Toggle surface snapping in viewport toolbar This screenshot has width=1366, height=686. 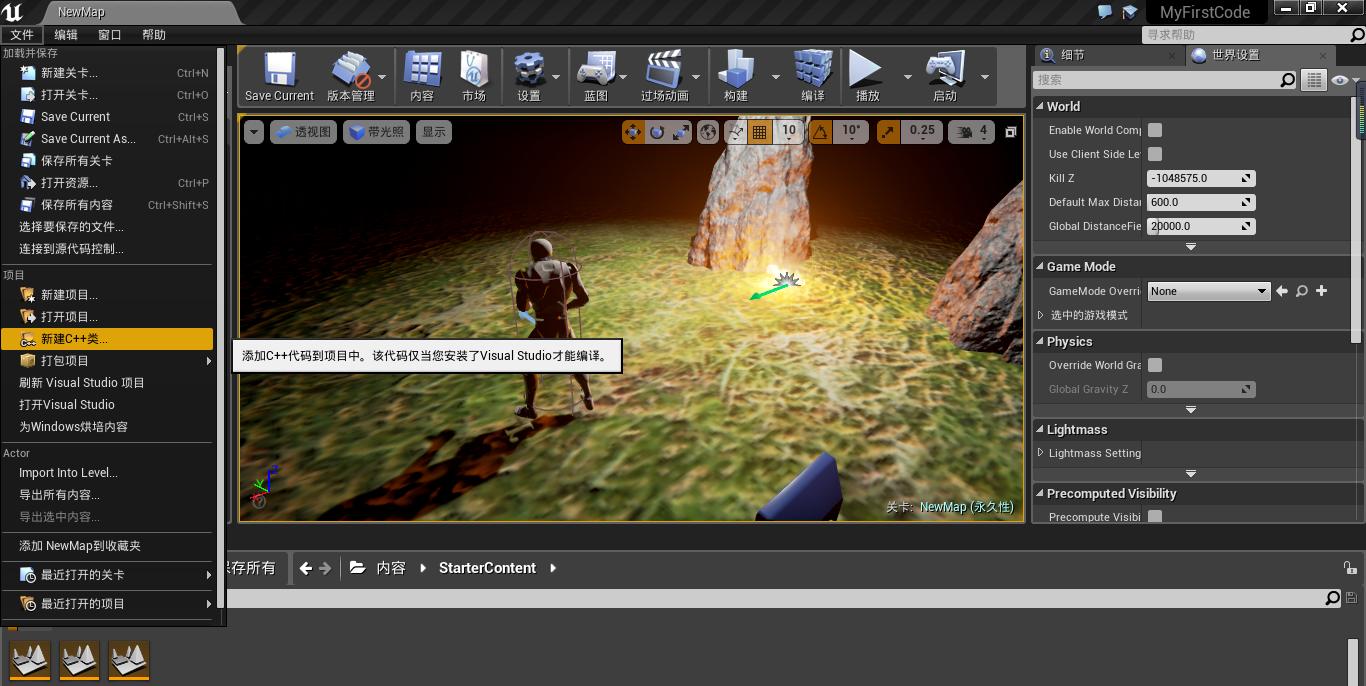point(736,131)
